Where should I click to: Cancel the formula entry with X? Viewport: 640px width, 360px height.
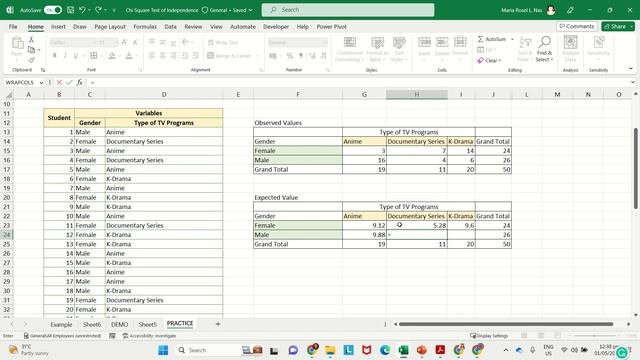tap(59, 82)
